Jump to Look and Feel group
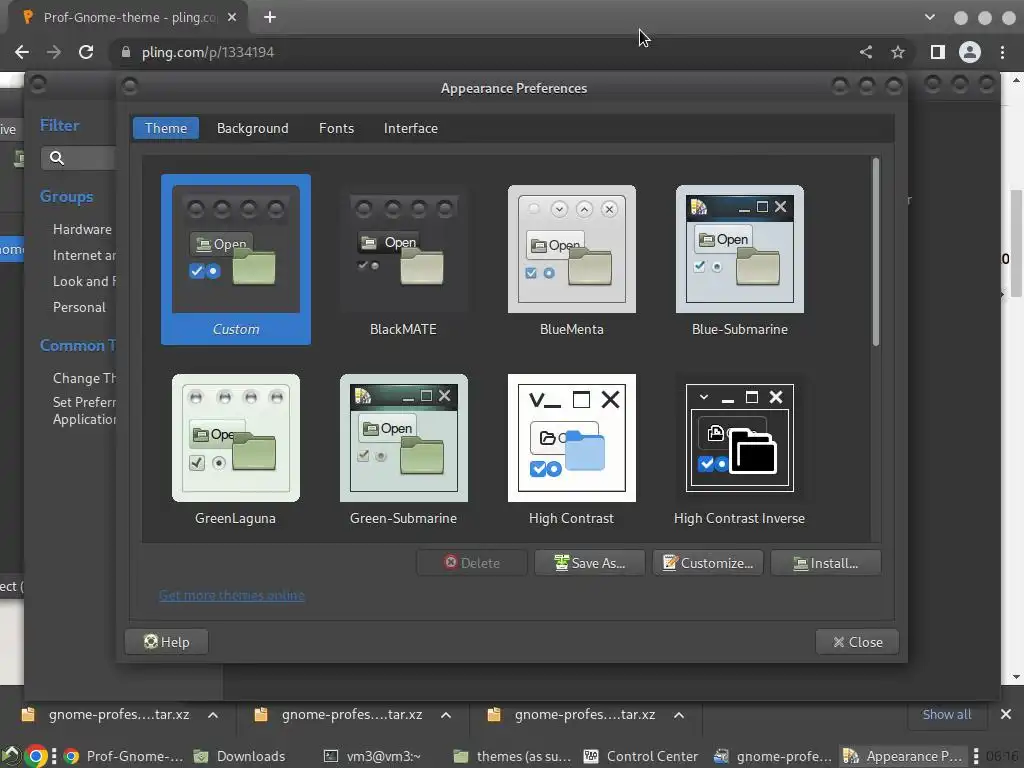 (x=84, y=281)
